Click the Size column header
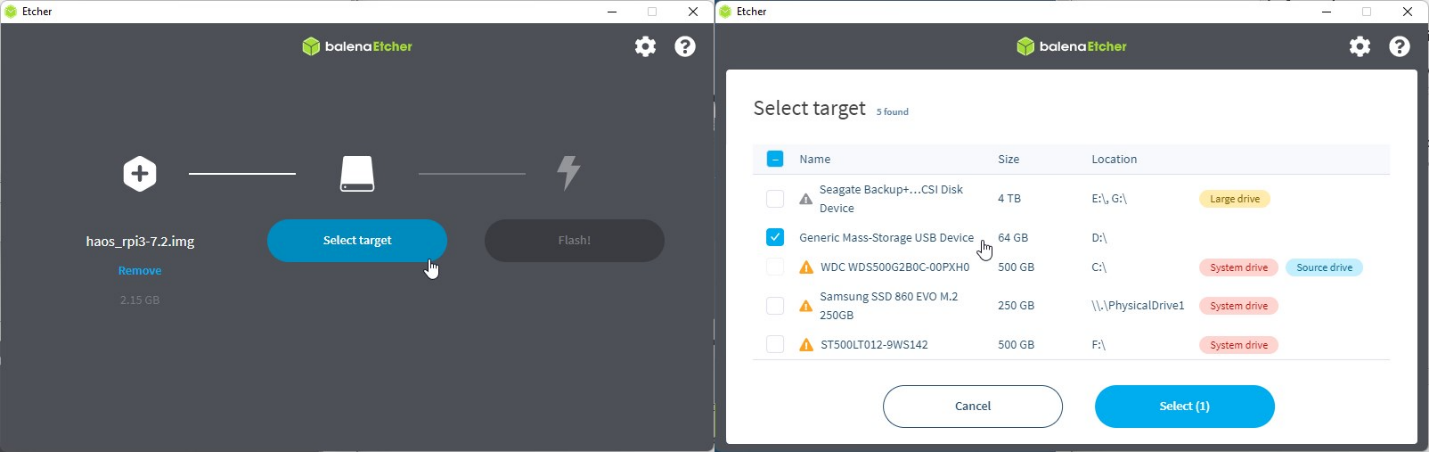This screenshot has width=1429, height=452. coord(1009,159)
